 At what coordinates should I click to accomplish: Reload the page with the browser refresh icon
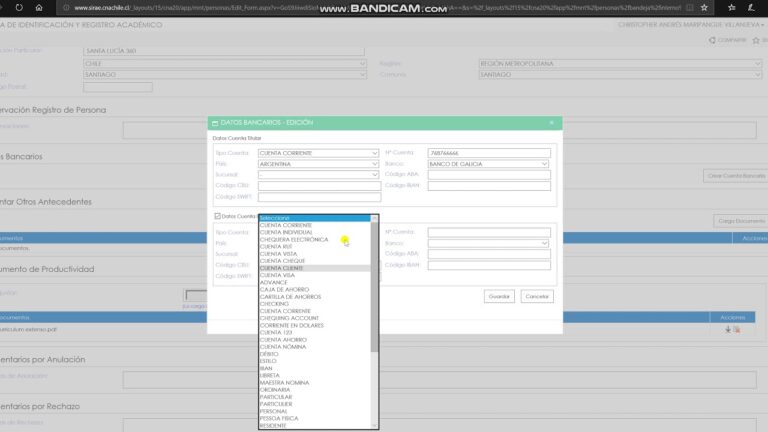coord(19,7)
